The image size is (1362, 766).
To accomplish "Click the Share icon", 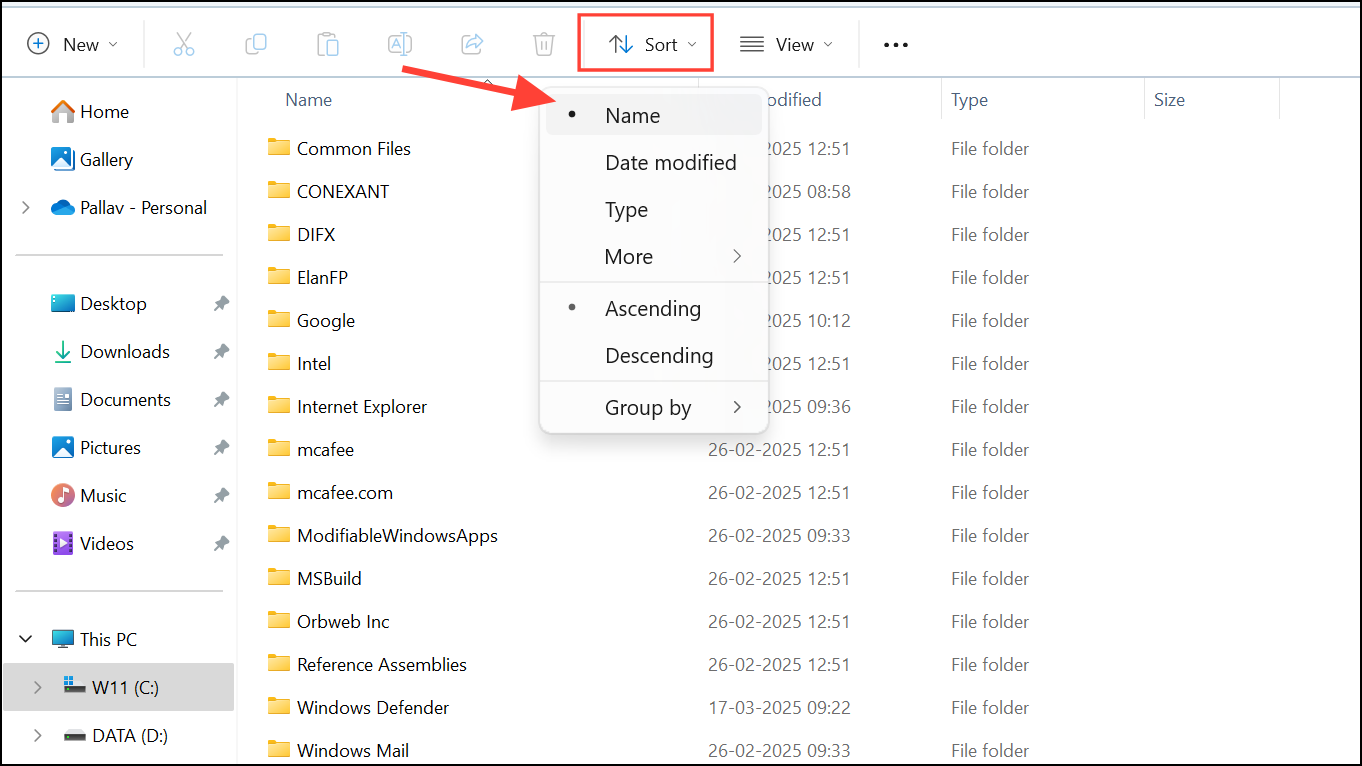I will point(471,43).
